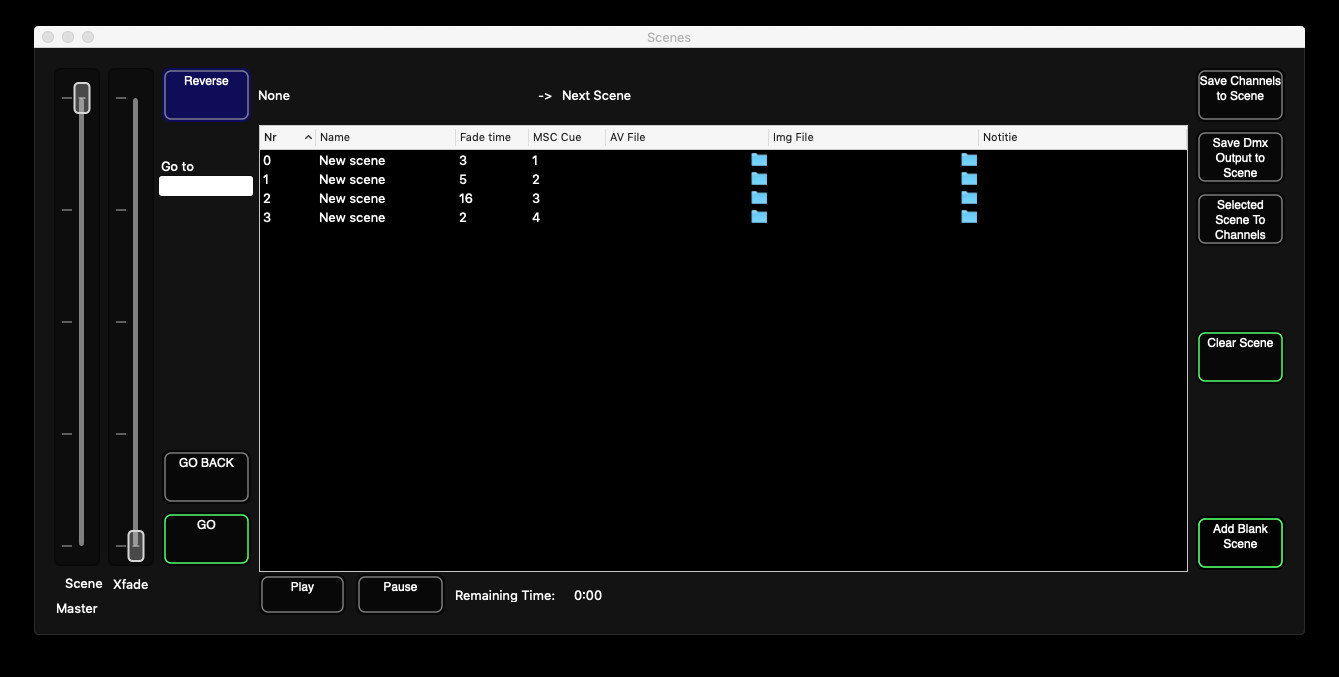The image size is (1339, 677).
Task: Pause the running scene
Action: pos(399,594)
